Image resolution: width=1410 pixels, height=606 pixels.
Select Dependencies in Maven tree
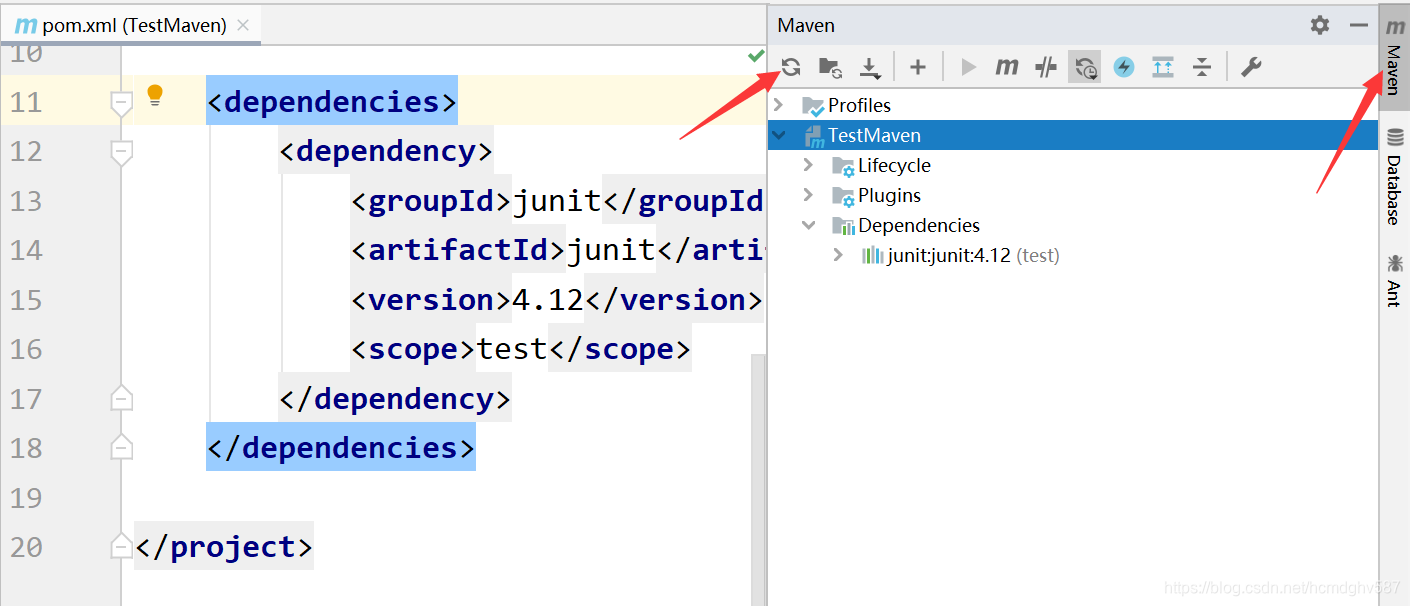point(919,225)
